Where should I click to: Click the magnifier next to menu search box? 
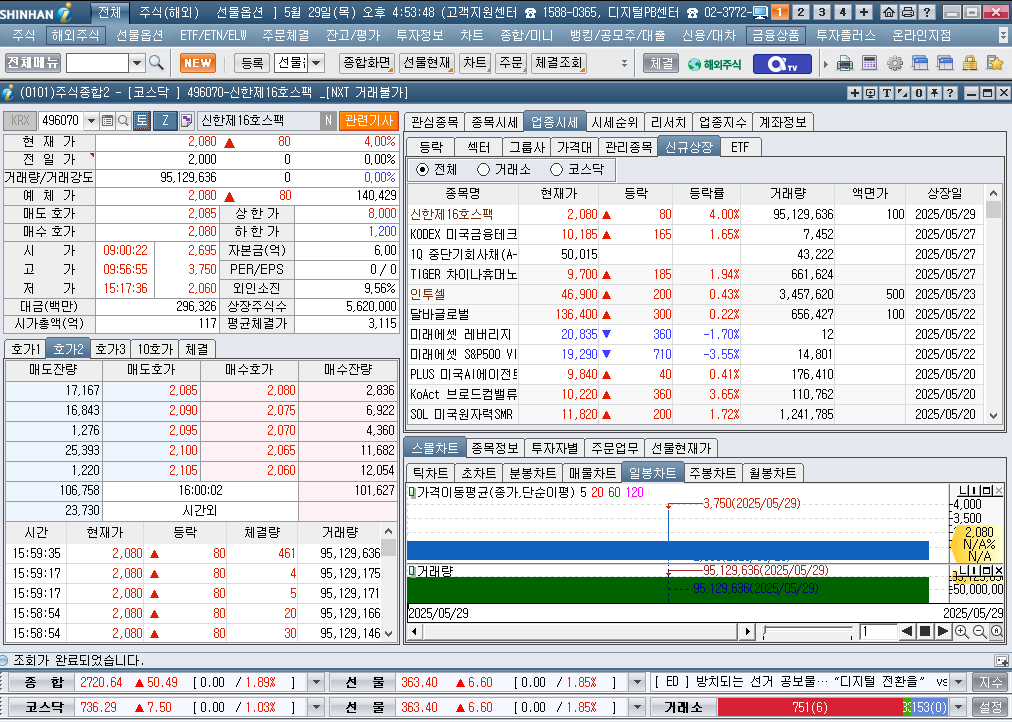click(156, 63)
